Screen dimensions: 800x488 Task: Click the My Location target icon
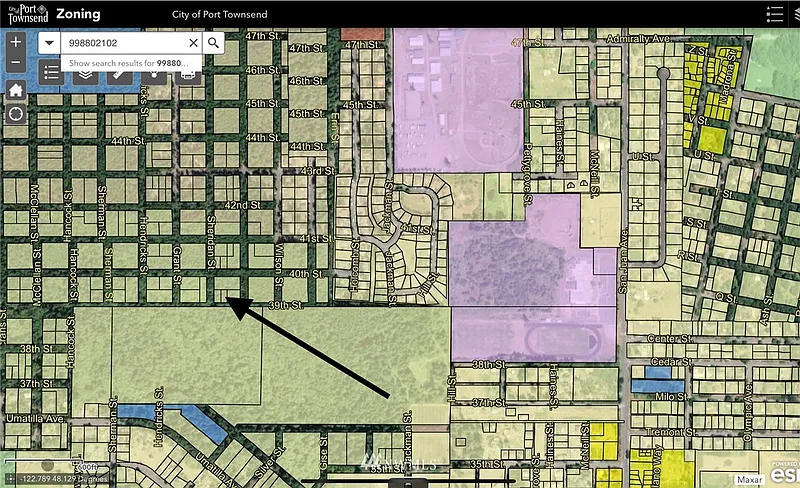pos(16,114)
